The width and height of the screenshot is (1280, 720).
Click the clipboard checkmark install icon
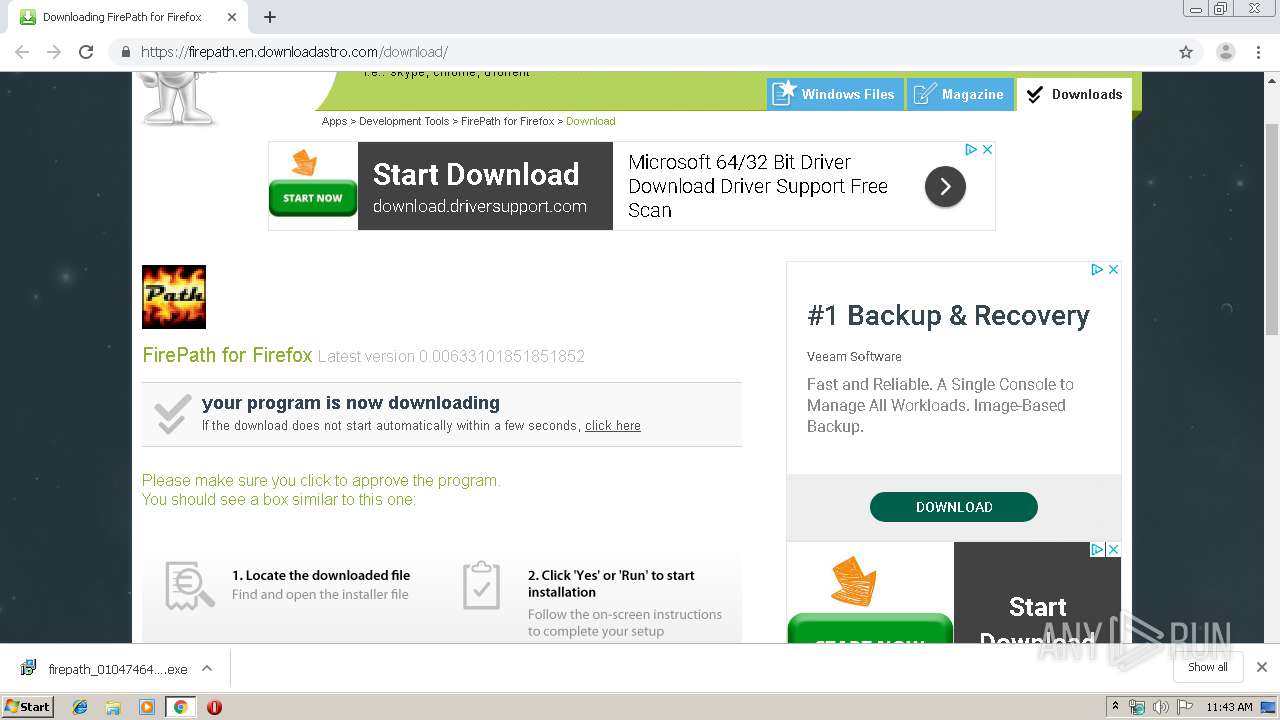click(481, 586)
